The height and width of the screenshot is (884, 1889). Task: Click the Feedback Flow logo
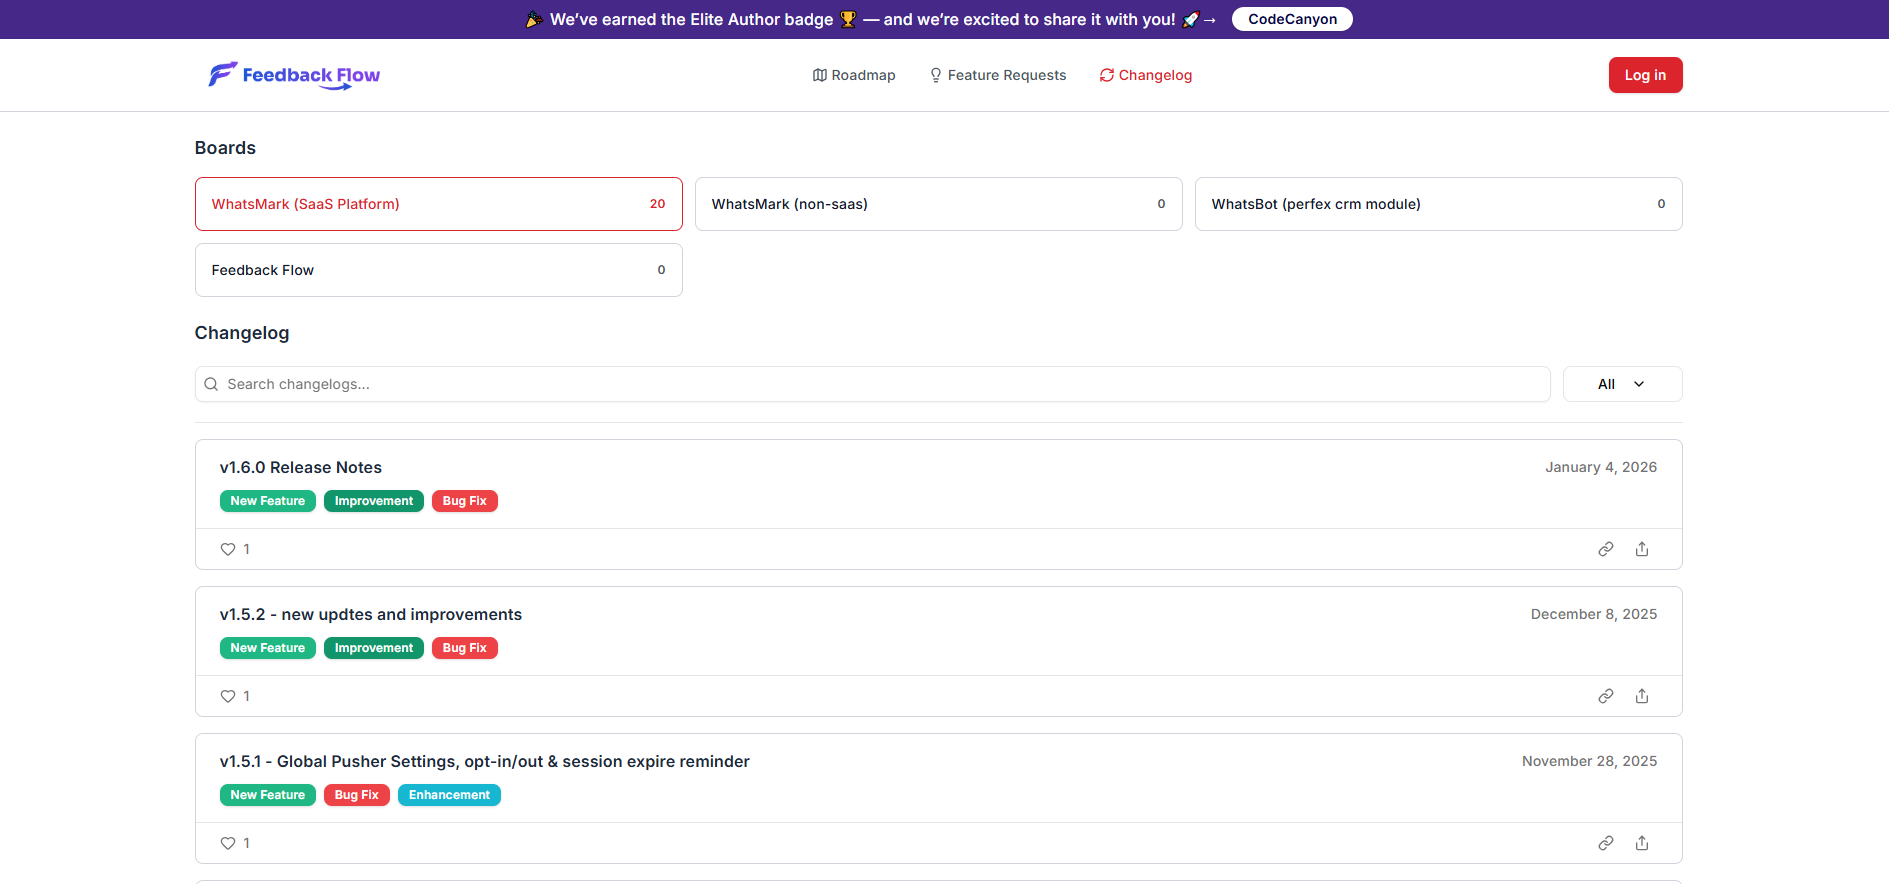294,75
